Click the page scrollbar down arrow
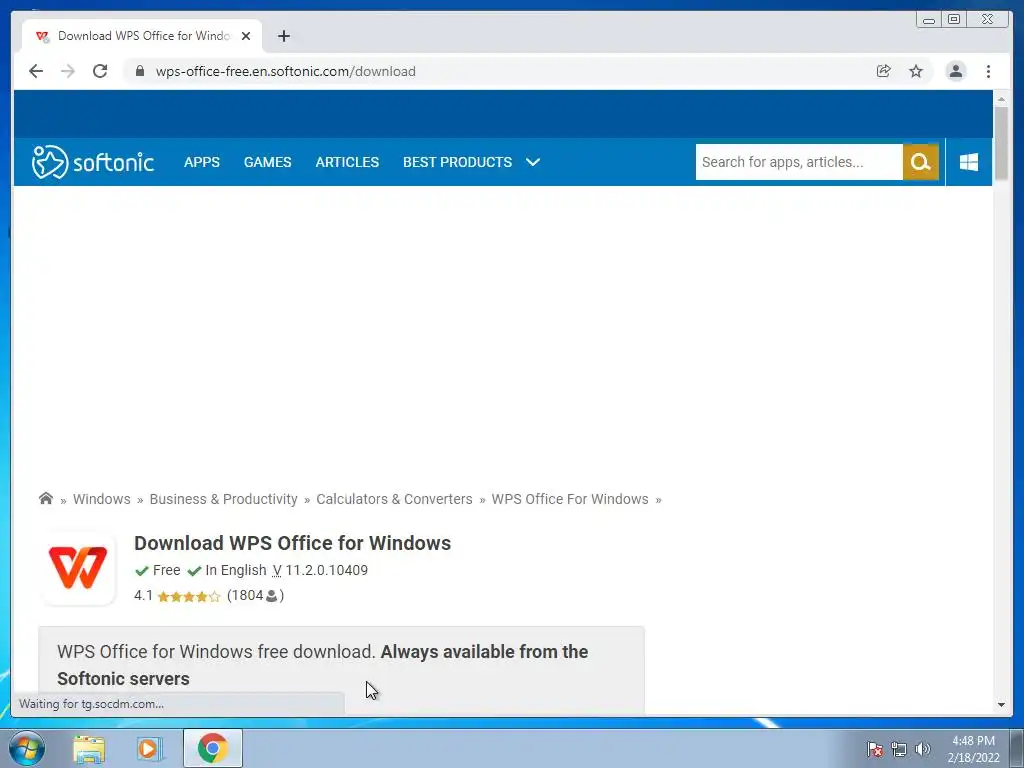The height and width of the screenshot is (768, 1024). tap(1001, 705)
